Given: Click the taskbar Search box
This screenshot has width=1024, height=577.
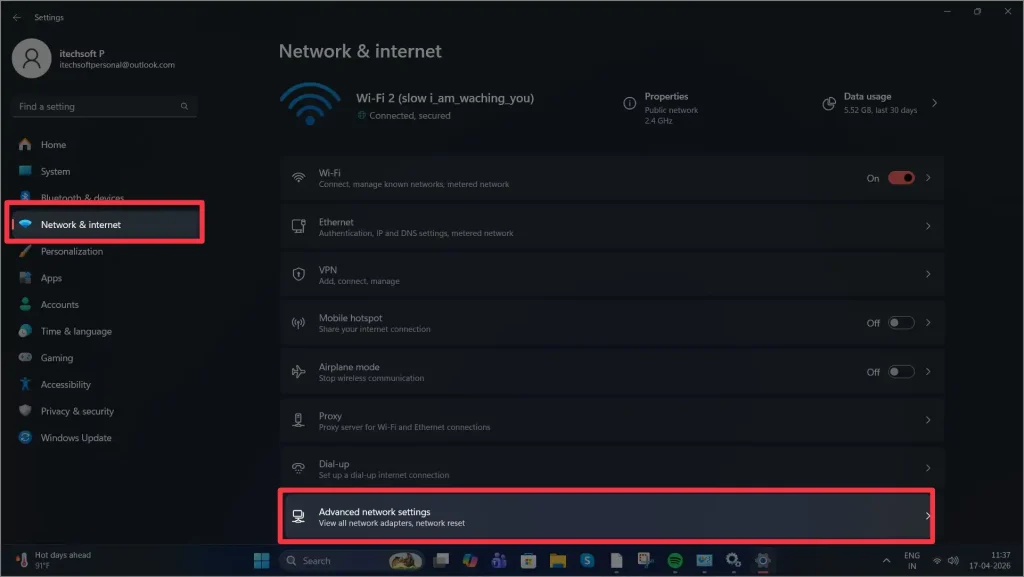Looking at the screenshot, I should click(x=352, y=561).
